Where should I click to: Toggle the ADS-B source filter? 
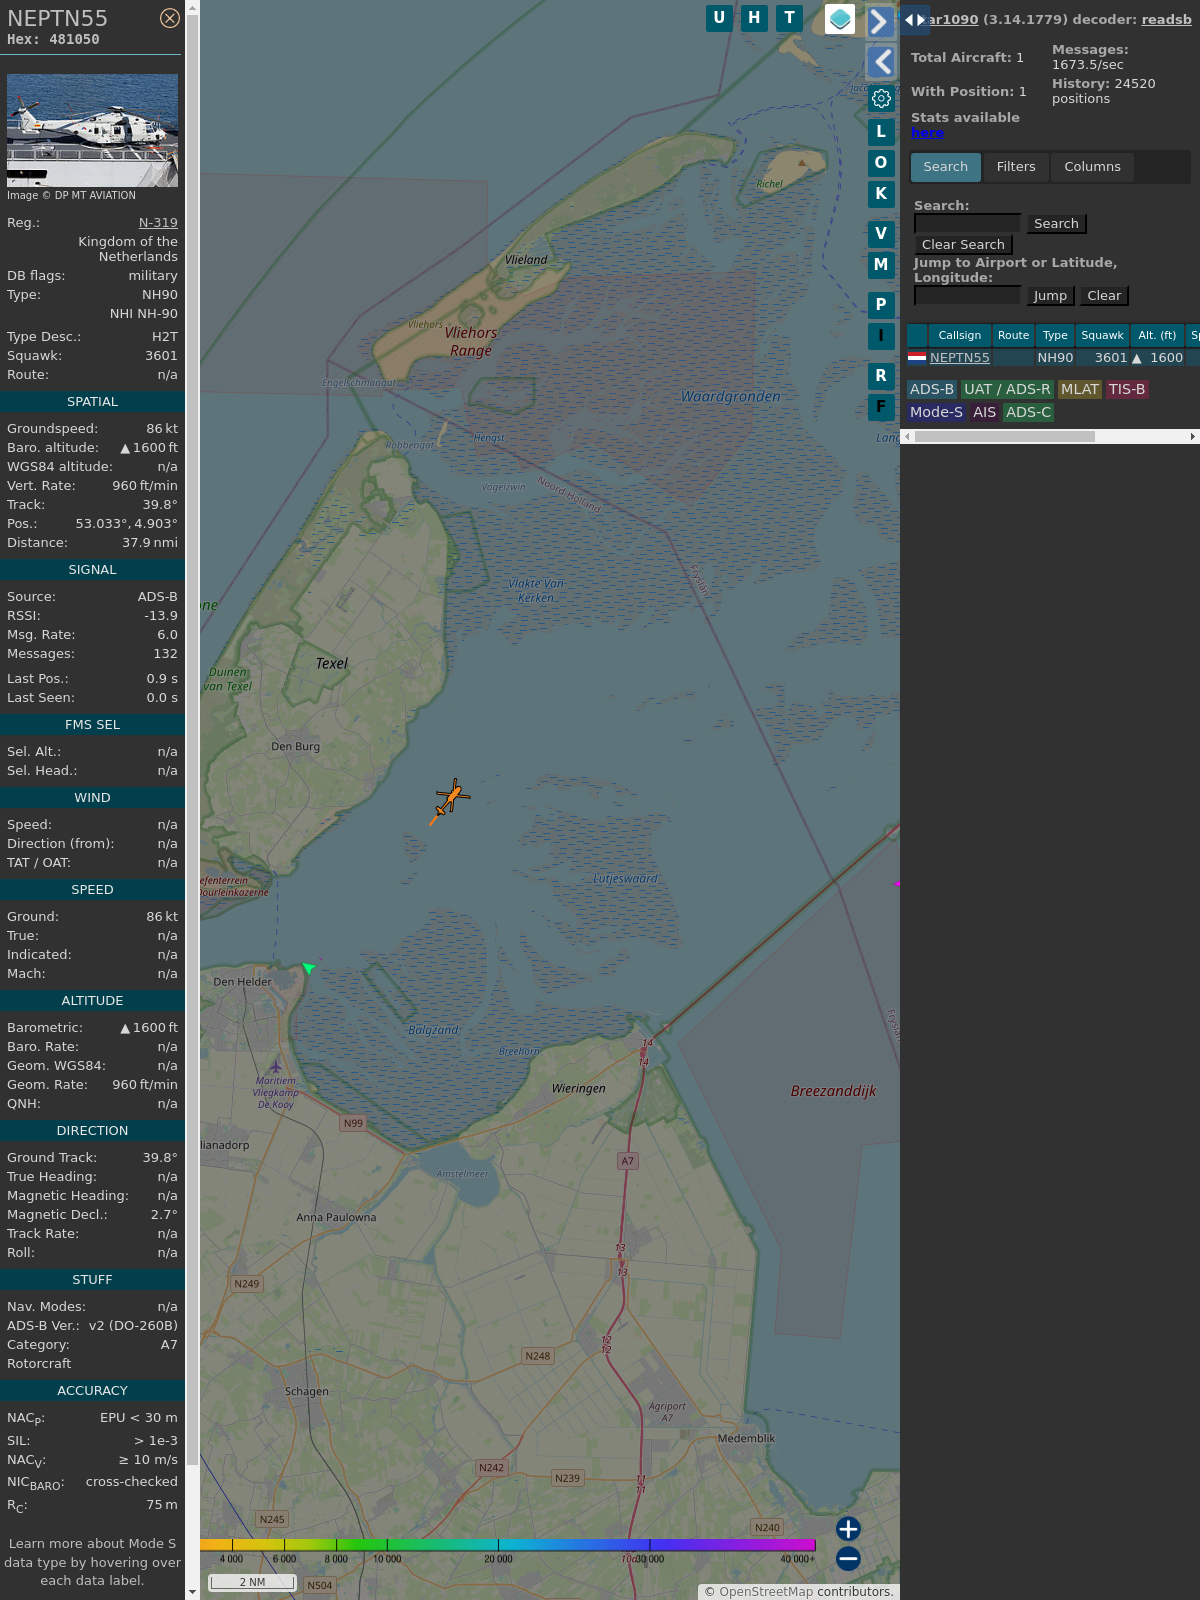click(x=932, y=389)
